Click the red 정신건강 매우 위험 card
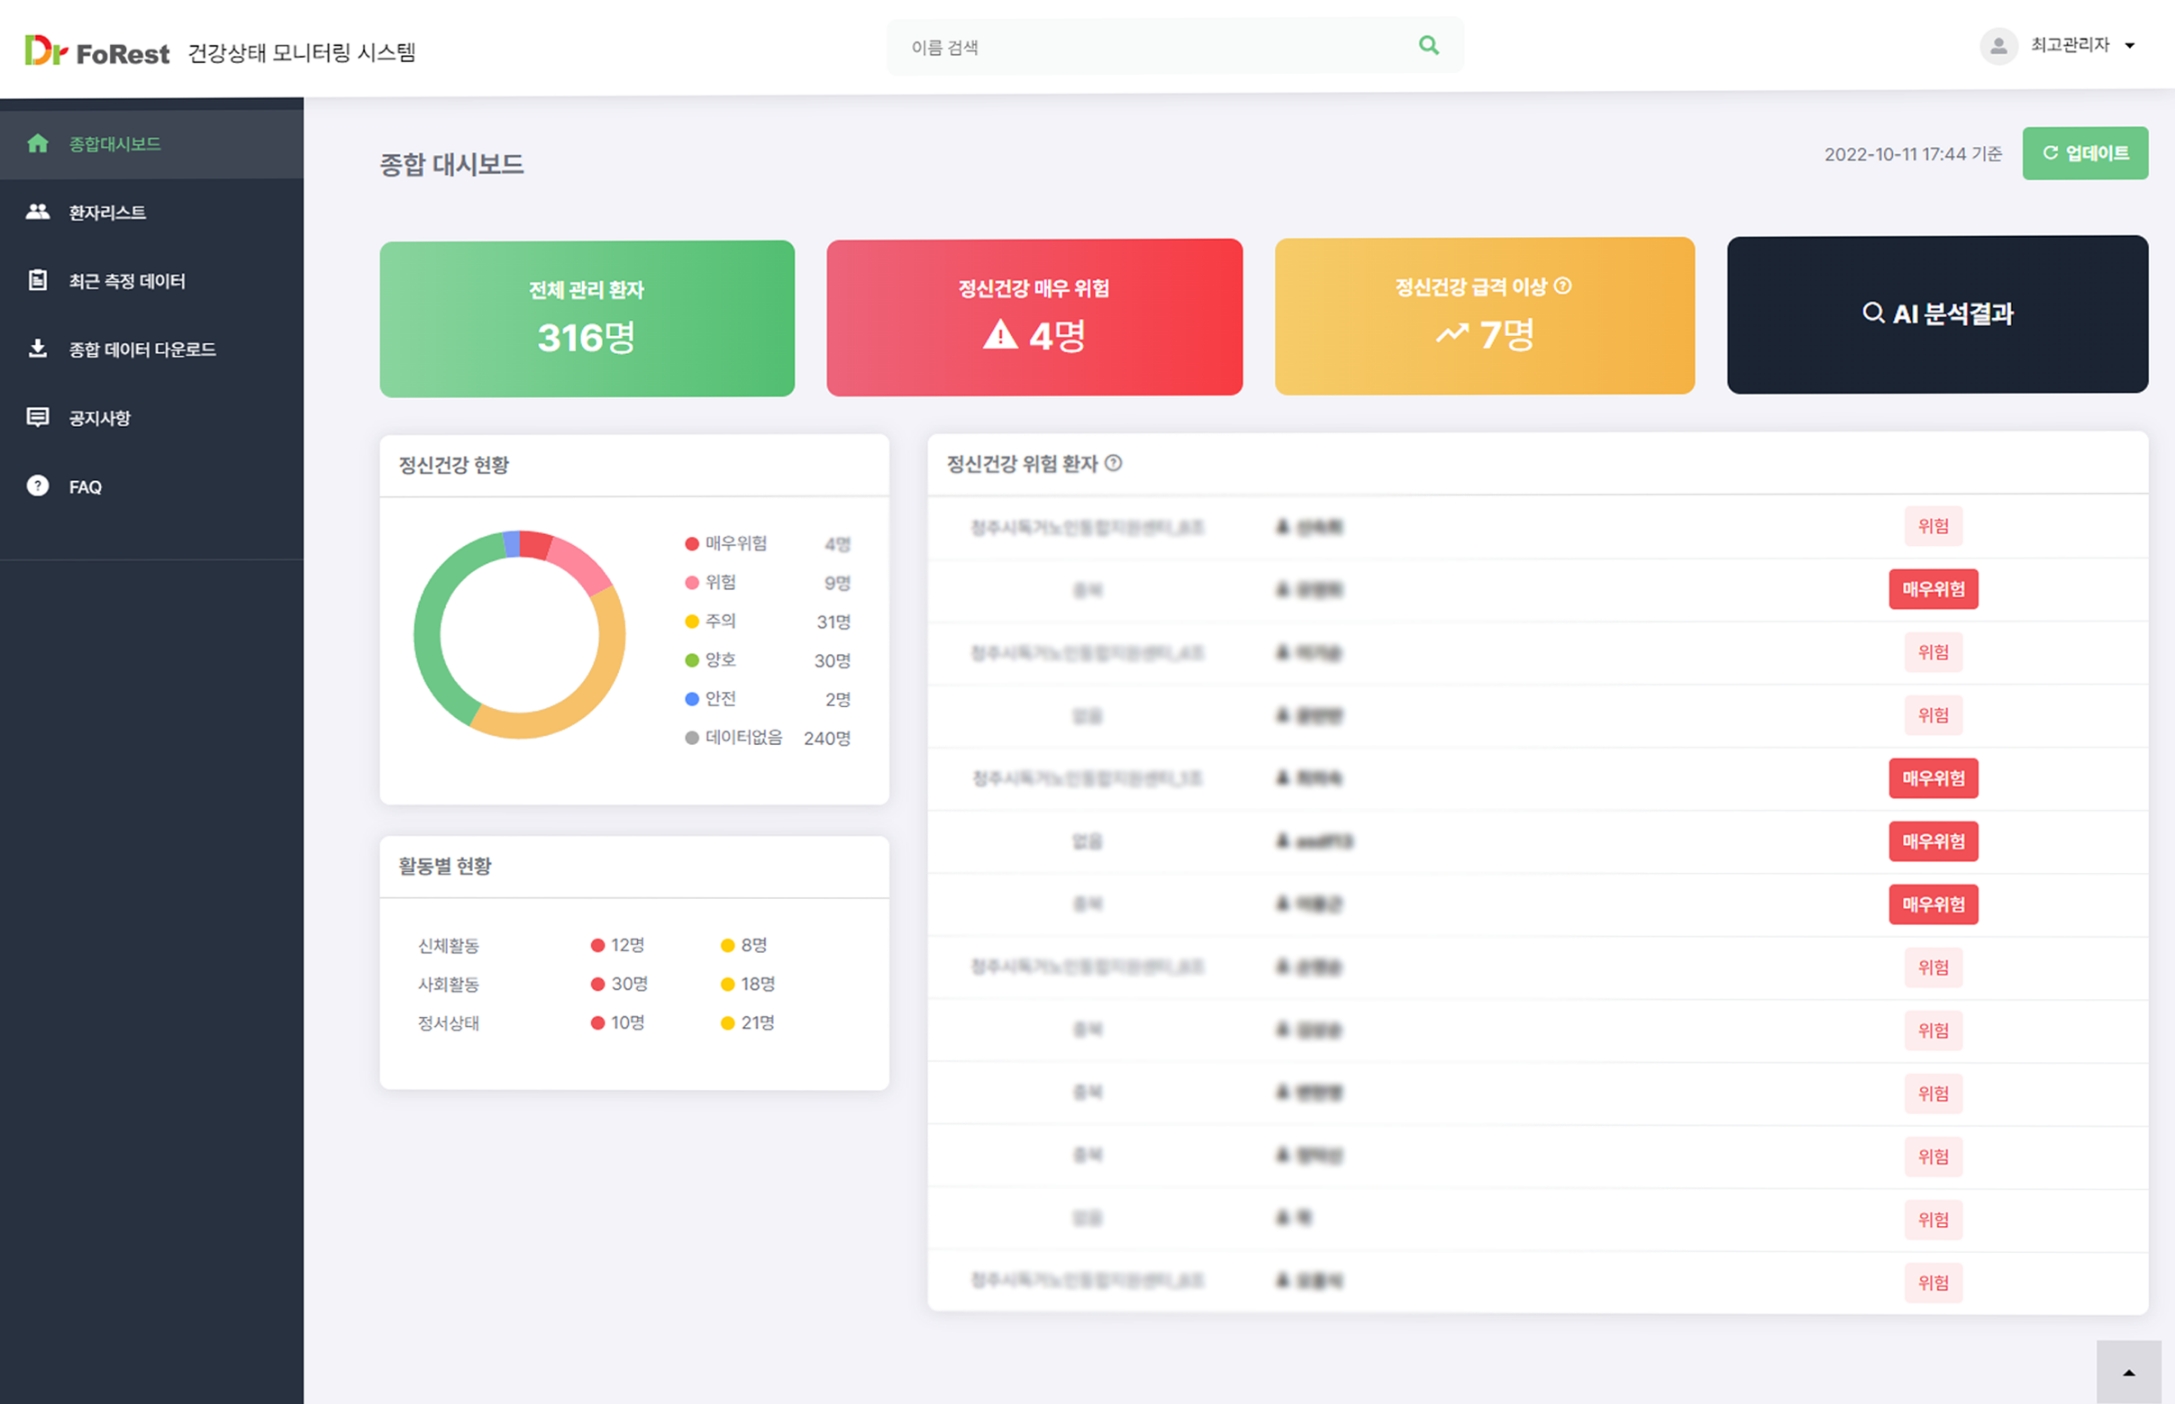The height and width of the screenshot is (1404, 2175). pos(1034,317)
